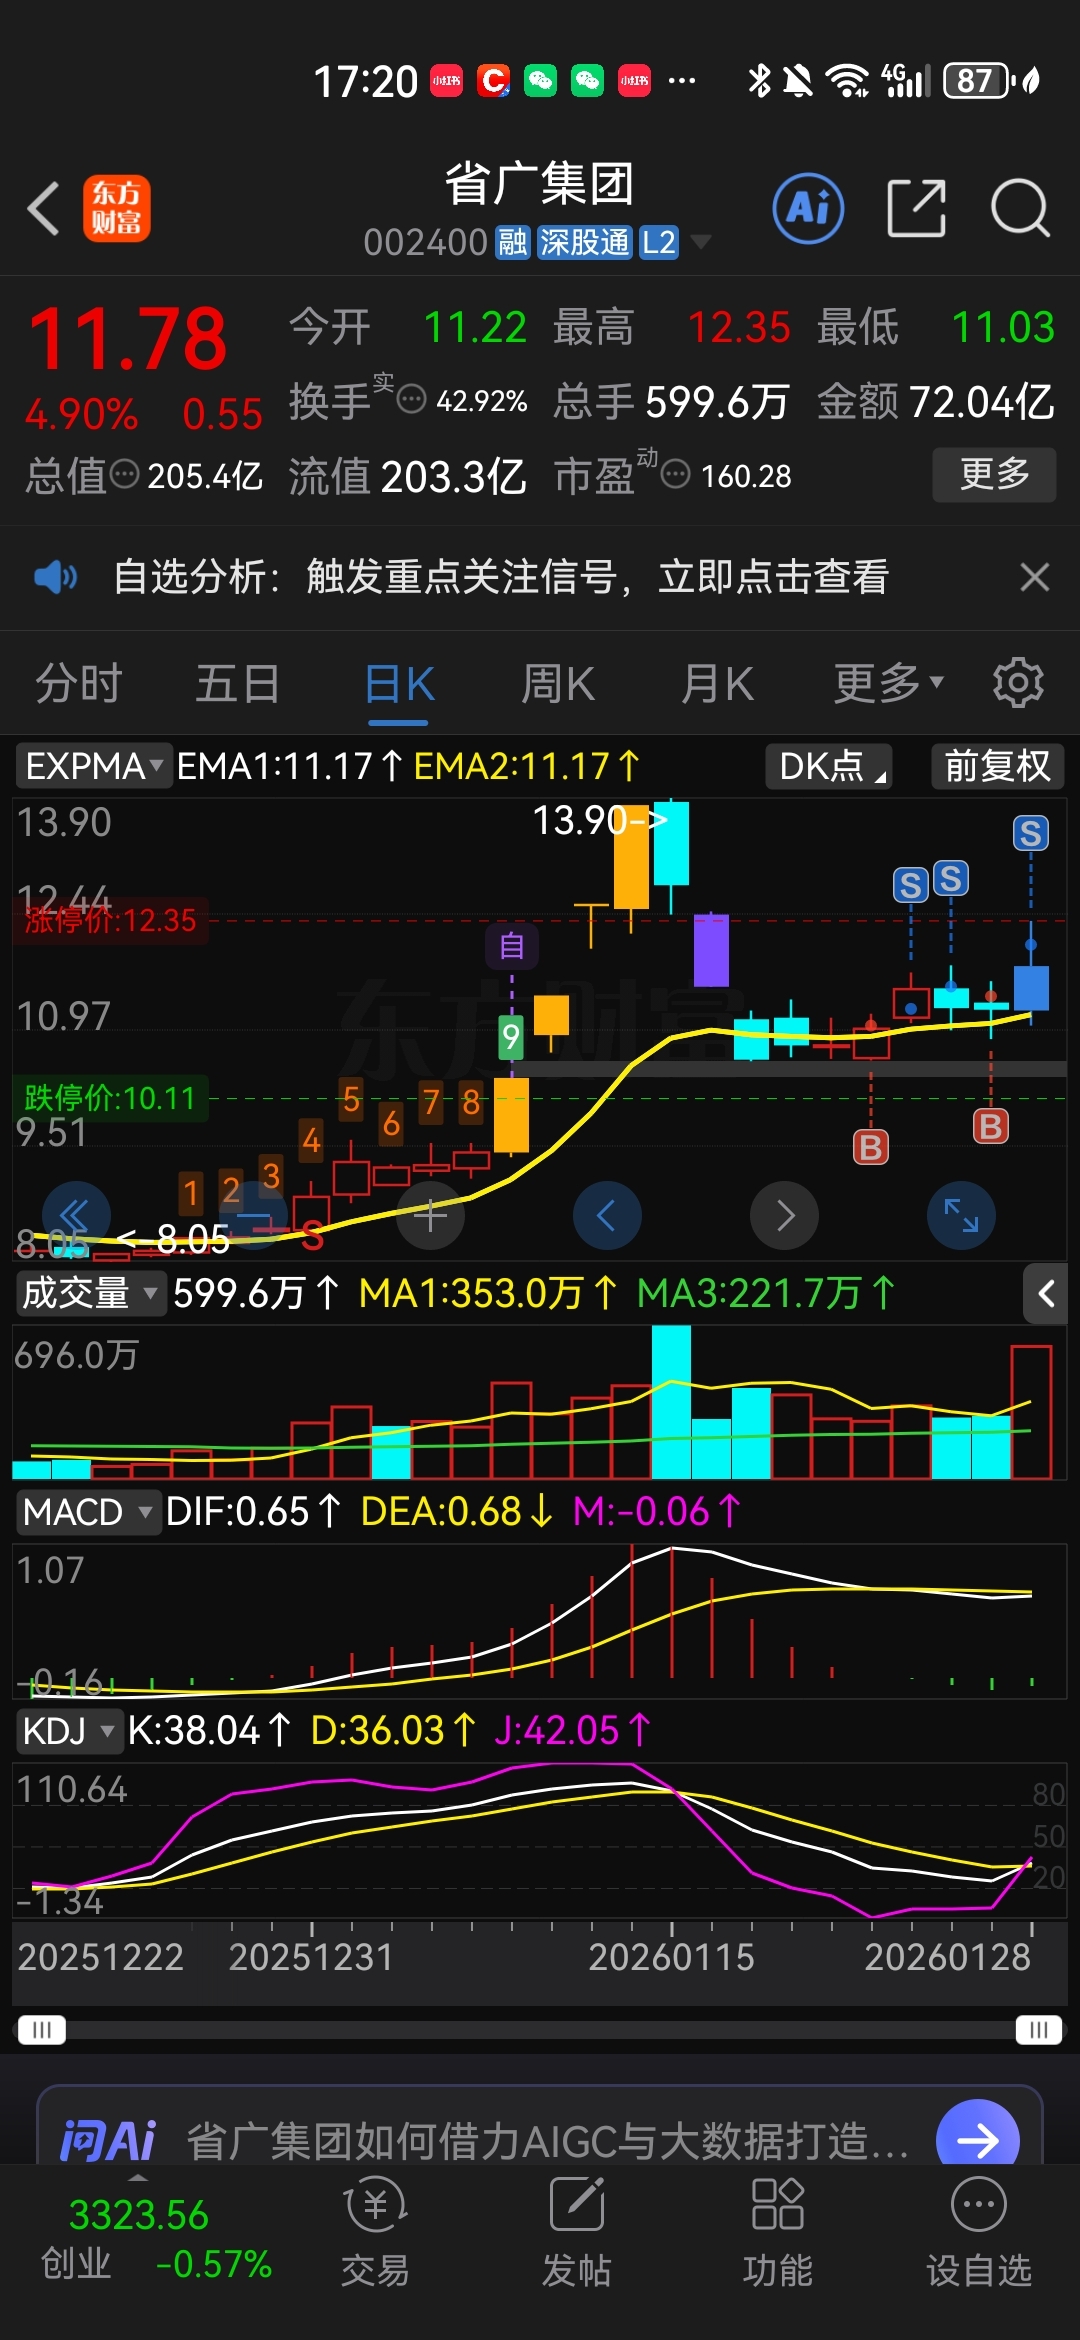Tap the L2 level badge
This screenshot has width=1080, height=2340.
[658, 242]
